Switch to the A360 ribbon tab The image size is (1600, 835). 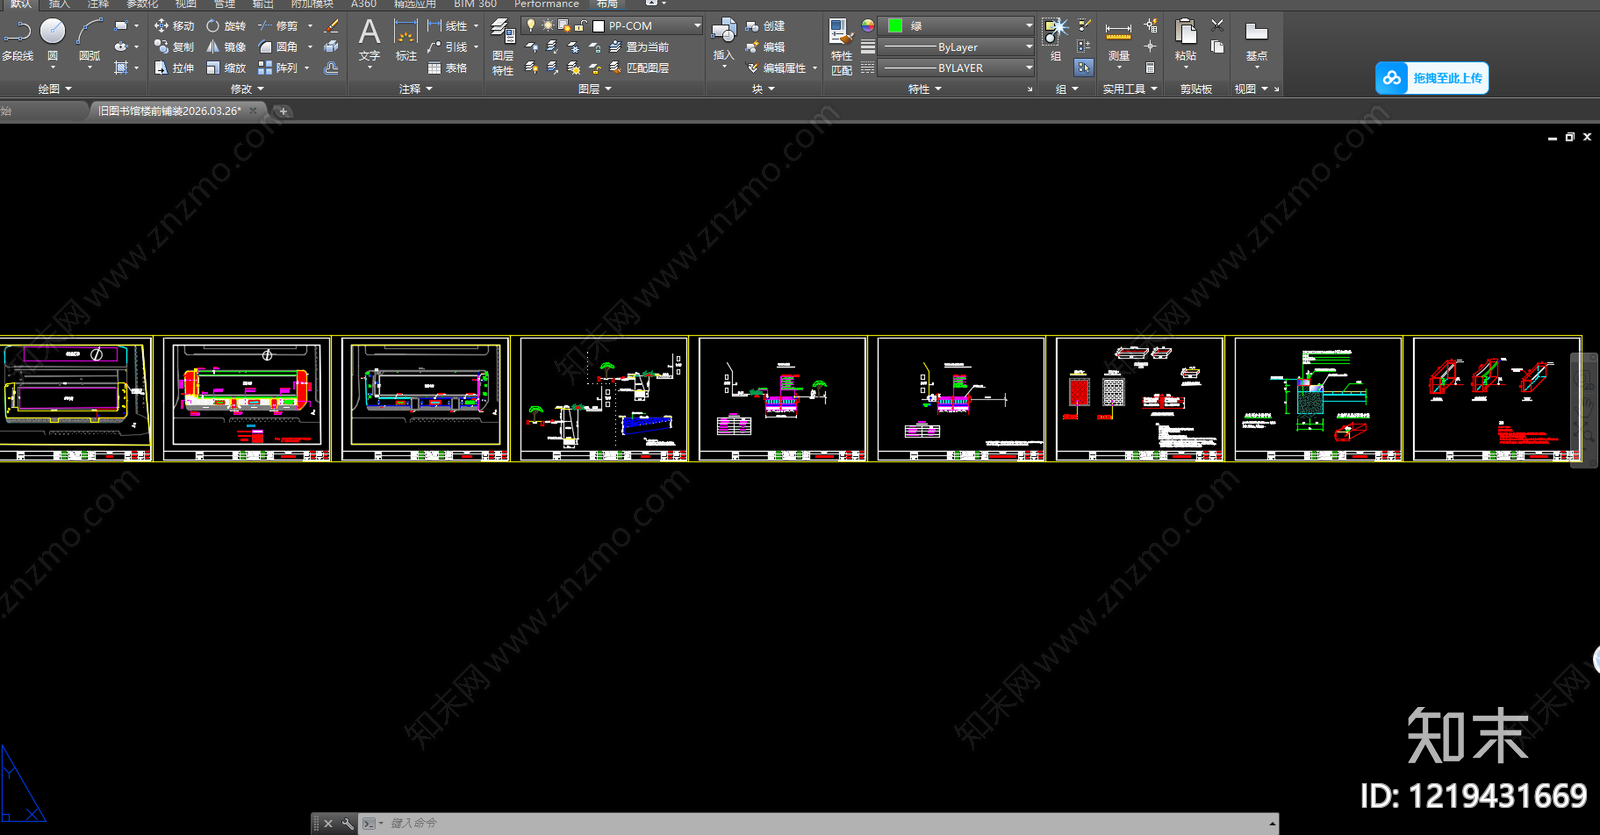coord(364,4)
